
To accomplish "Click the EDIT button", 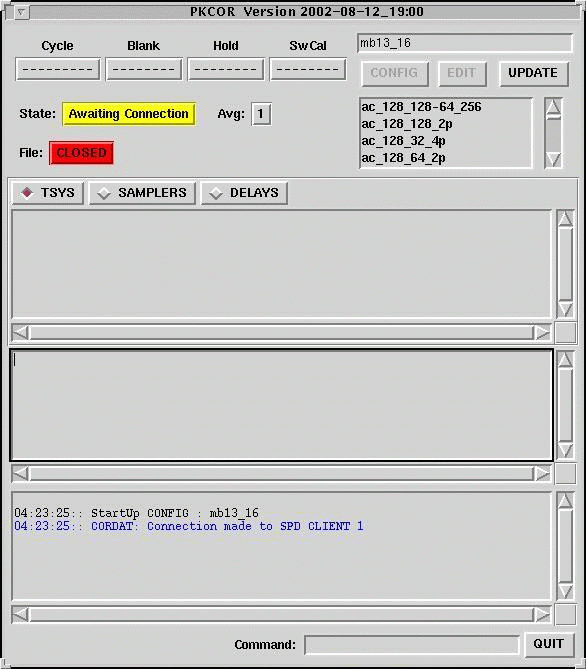I will (x=462, y=73).
